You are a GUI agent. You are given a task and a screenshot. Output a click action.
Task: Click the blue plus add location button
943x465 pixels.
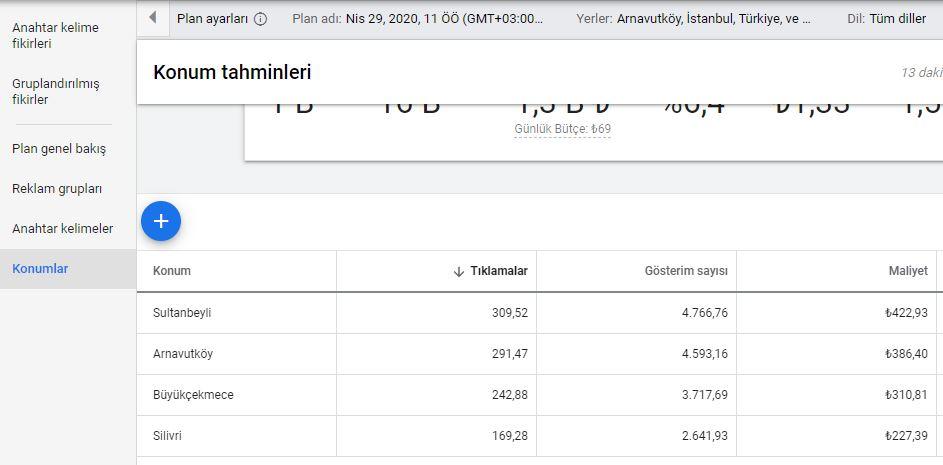161,221
